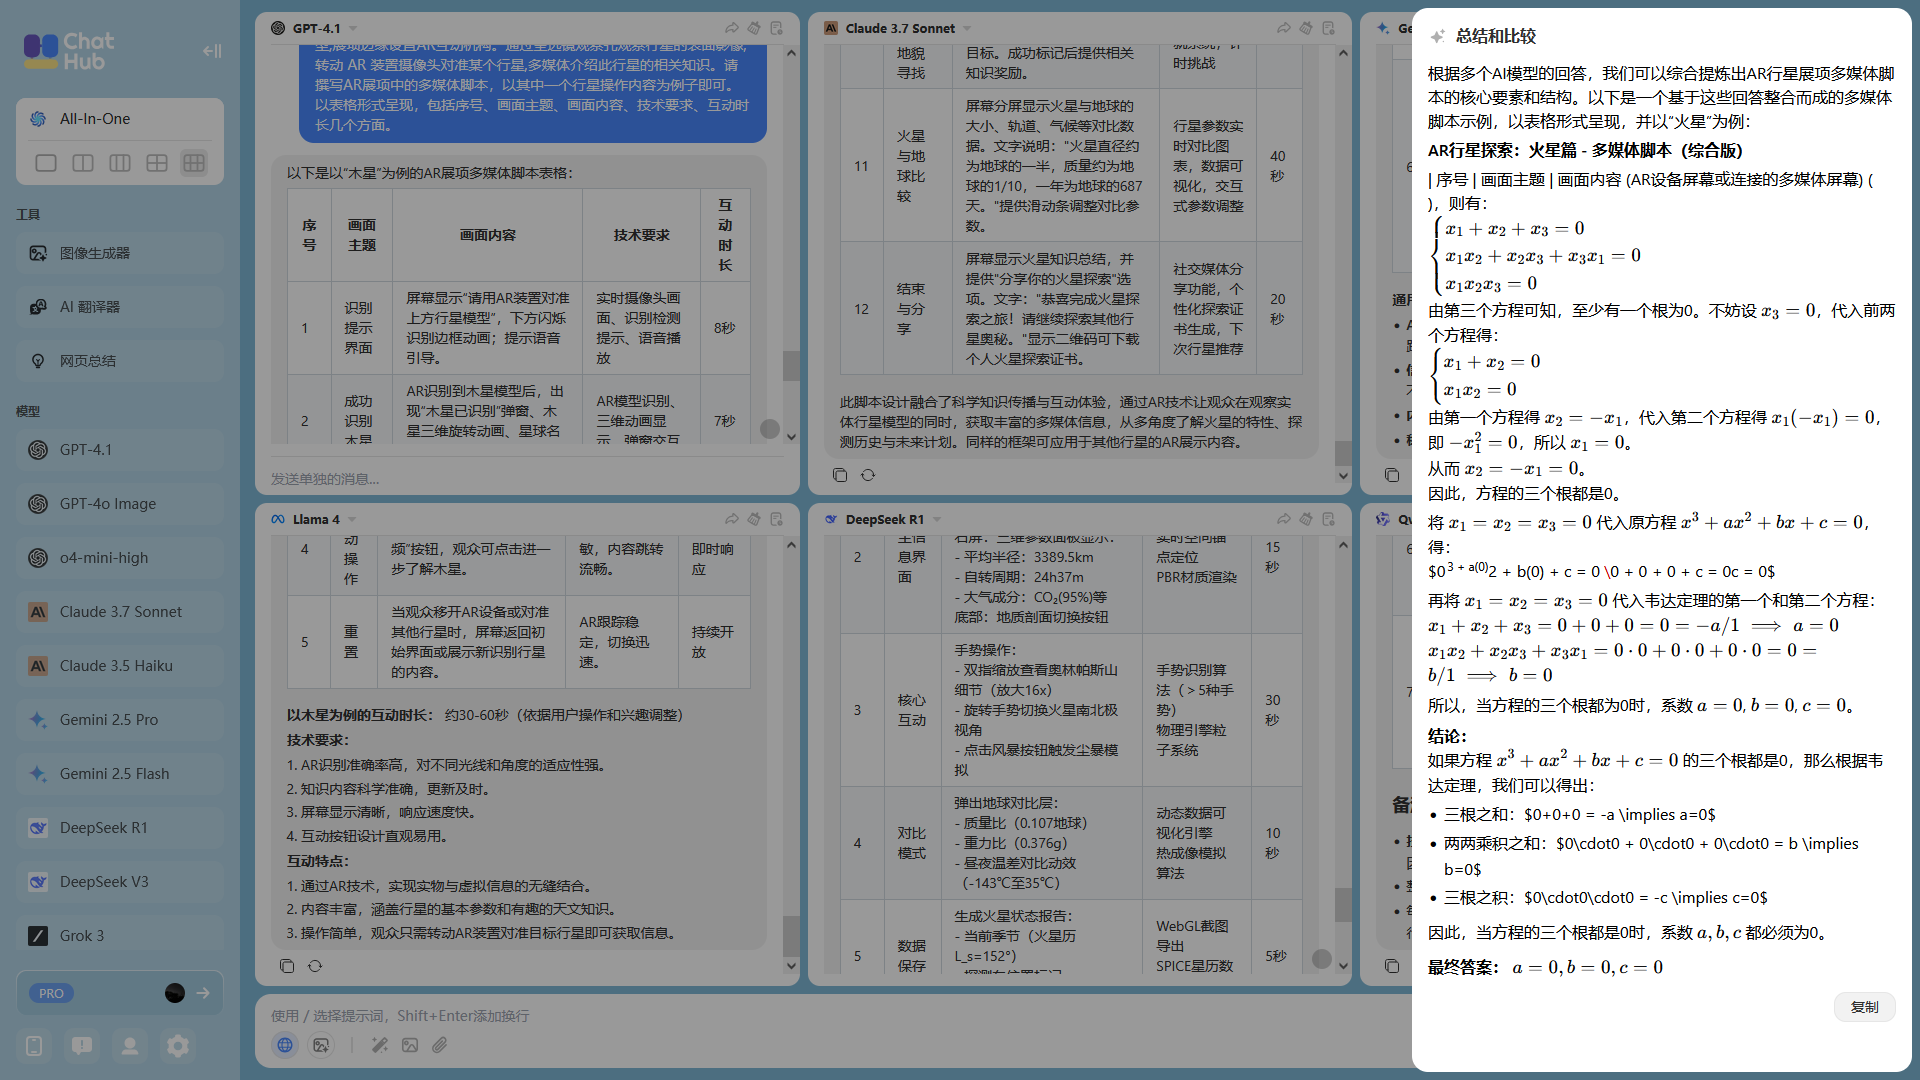The height and width of the screenshot is (1080, 1920).
Task: Open Grok 3 in sidebar
Action: (x=120, y=936)
